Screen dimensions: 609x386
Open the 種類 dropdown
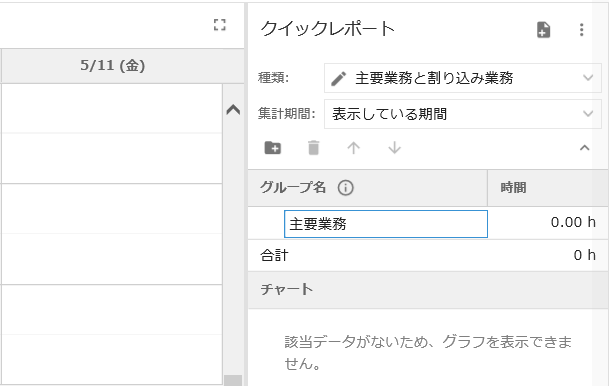tap(463, 78)
